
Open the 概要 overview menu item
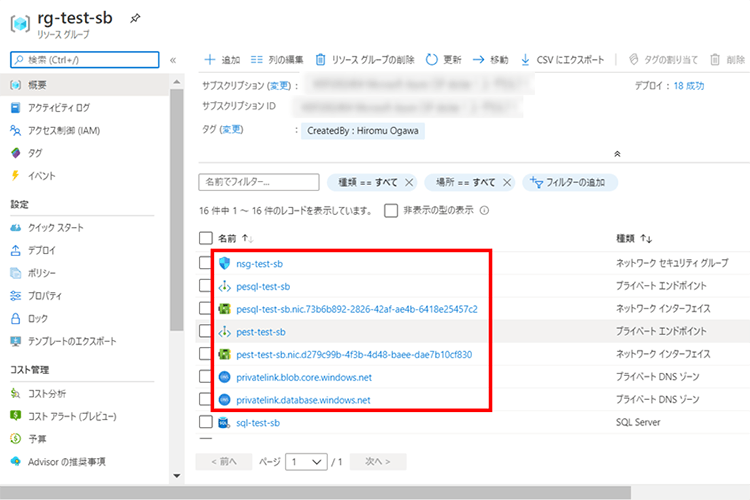85,85
